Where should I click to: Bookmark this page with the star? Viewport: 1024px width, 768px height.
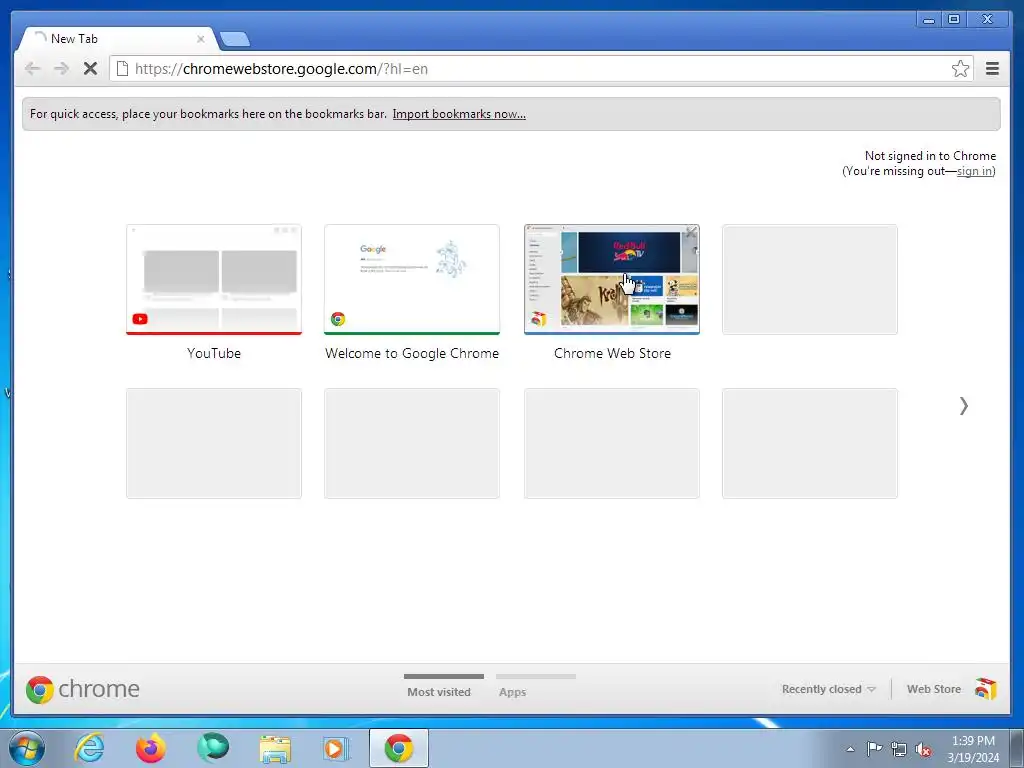pyautogui.click(x=960, y=69)
